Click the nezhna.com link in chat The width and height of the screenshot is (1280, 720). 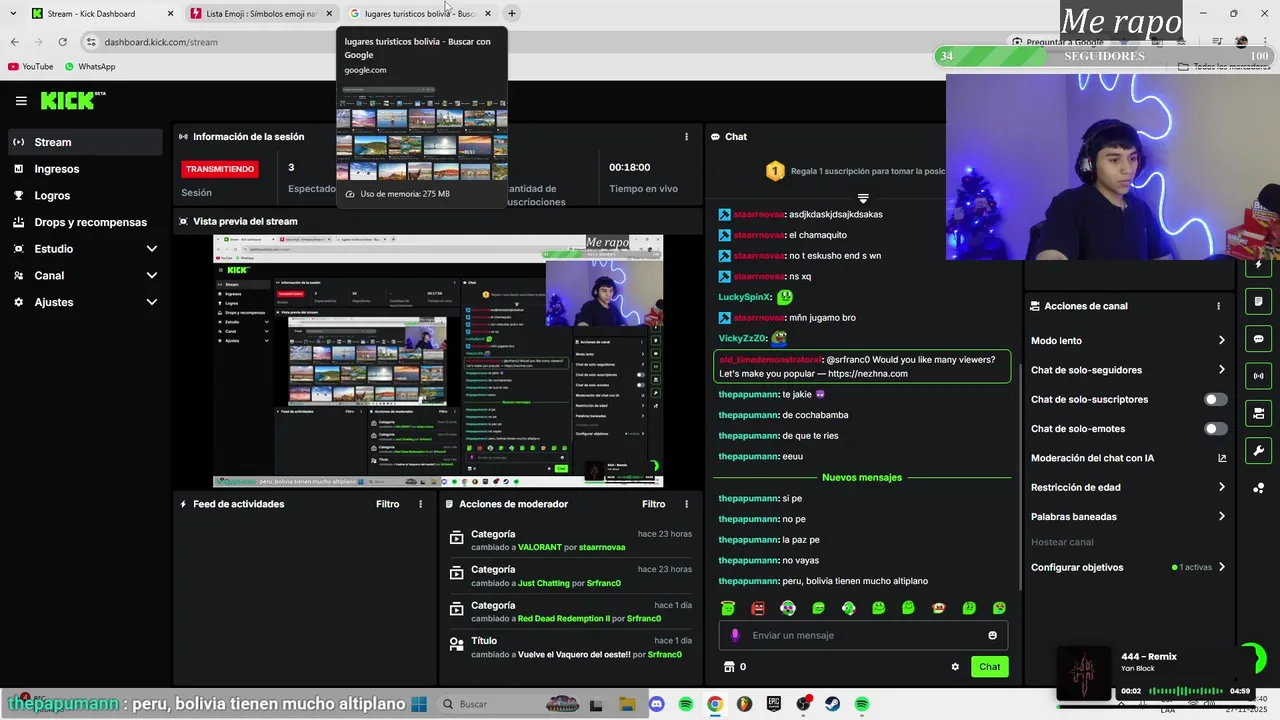tap(868, 374)
